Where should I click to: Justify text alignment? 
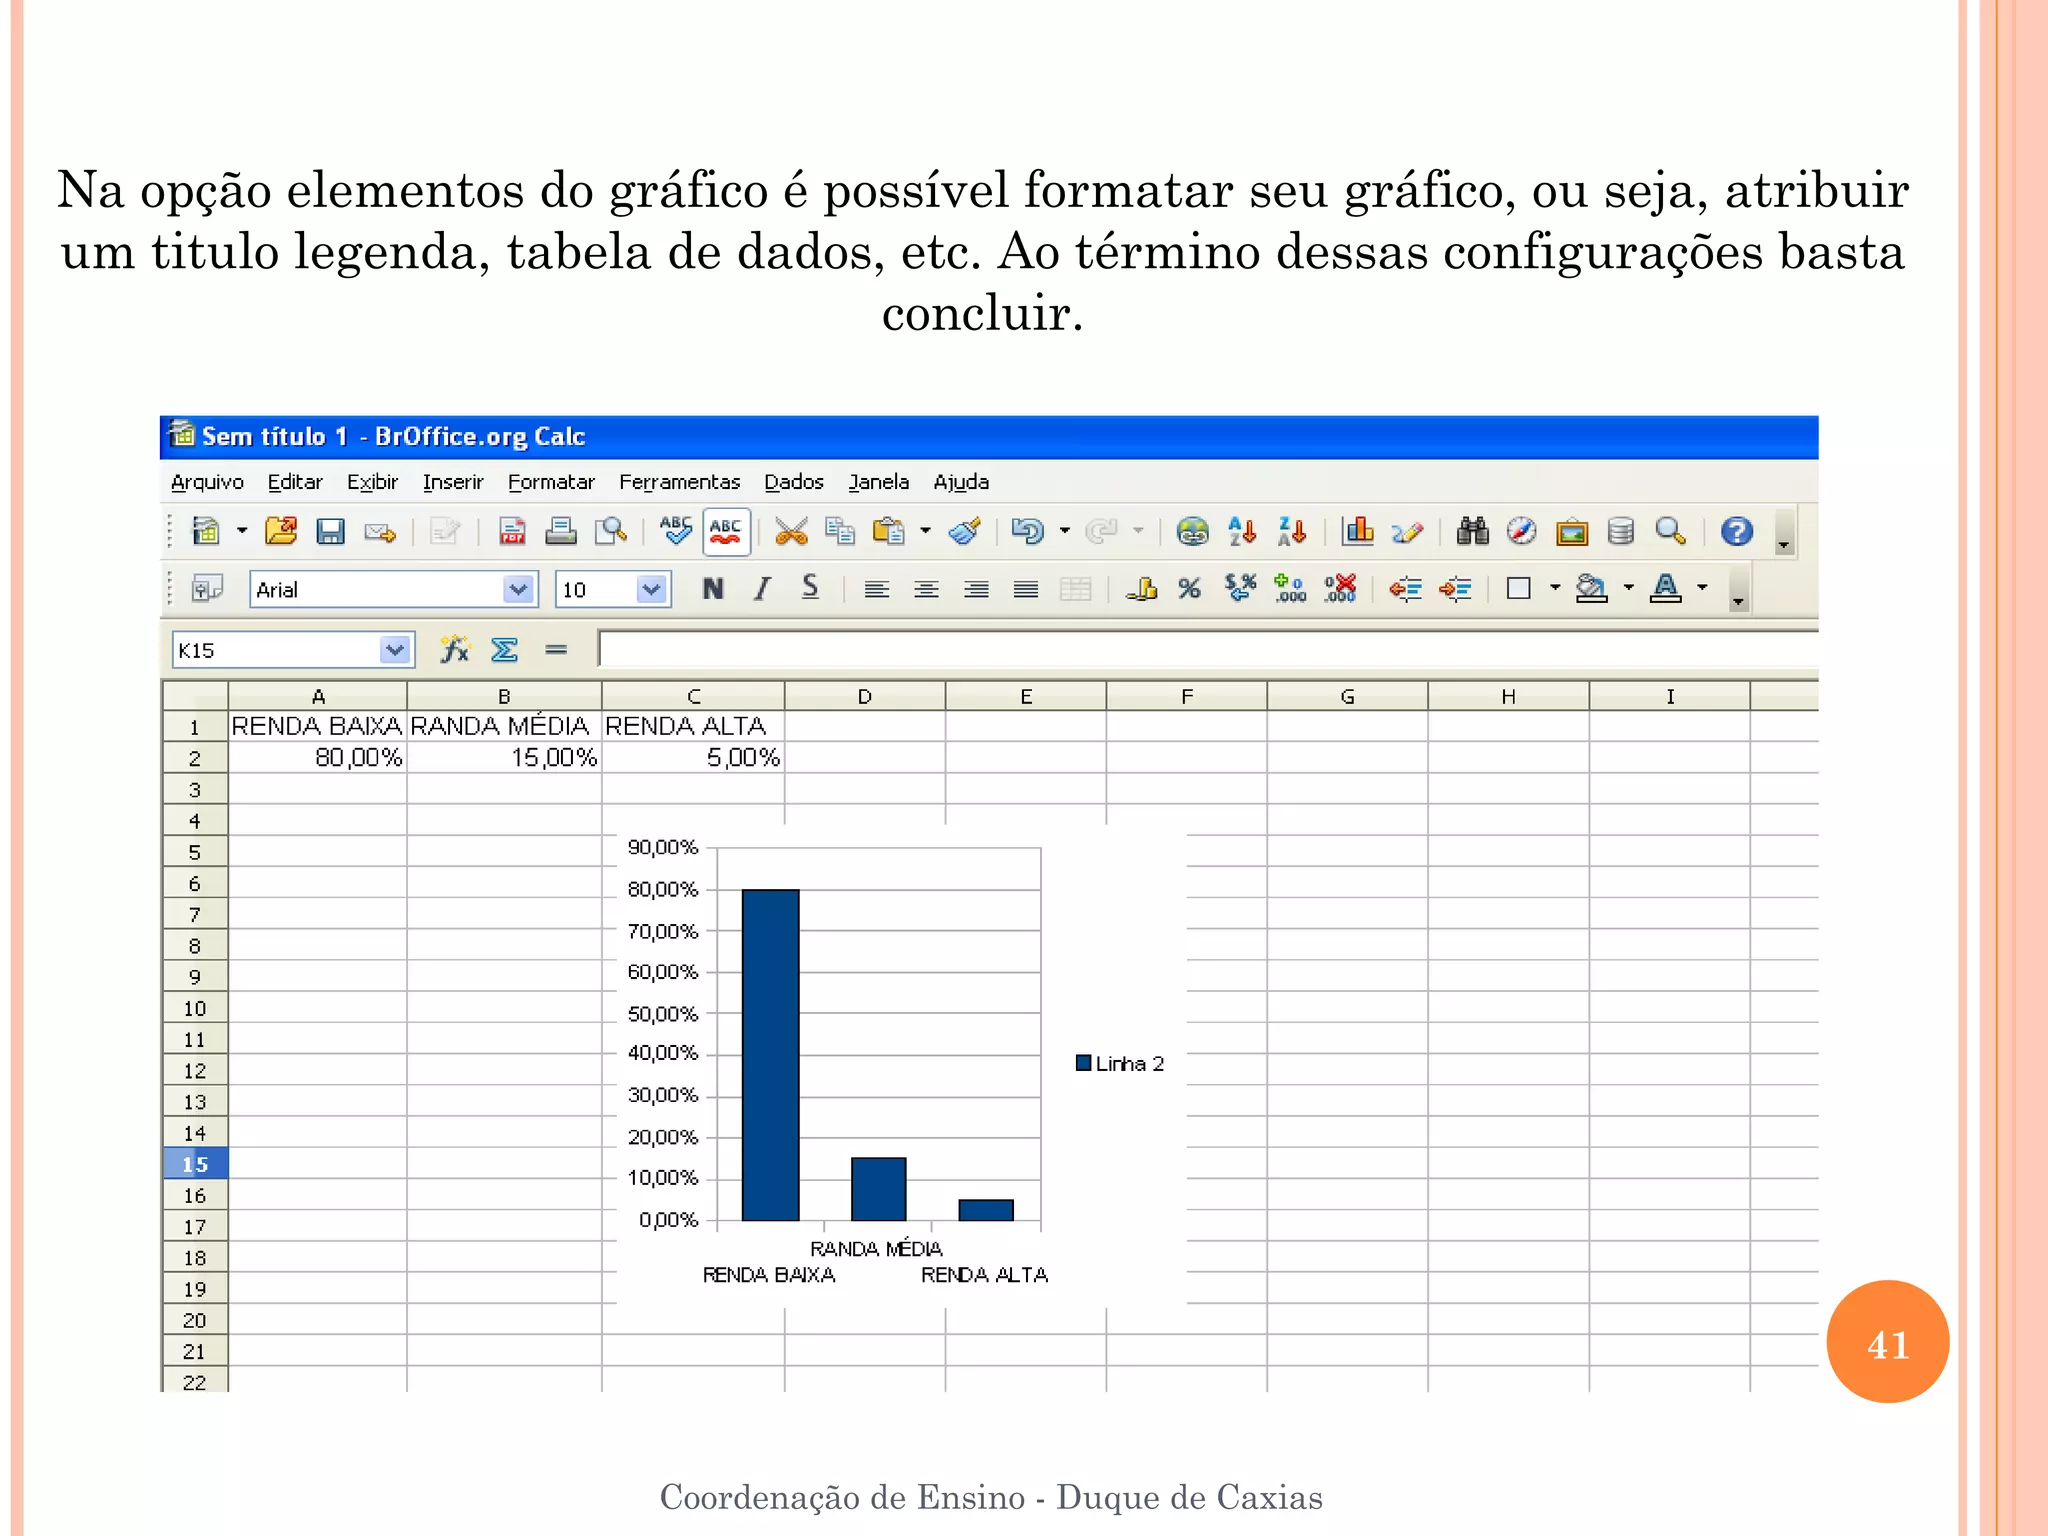coord(1026,590)
